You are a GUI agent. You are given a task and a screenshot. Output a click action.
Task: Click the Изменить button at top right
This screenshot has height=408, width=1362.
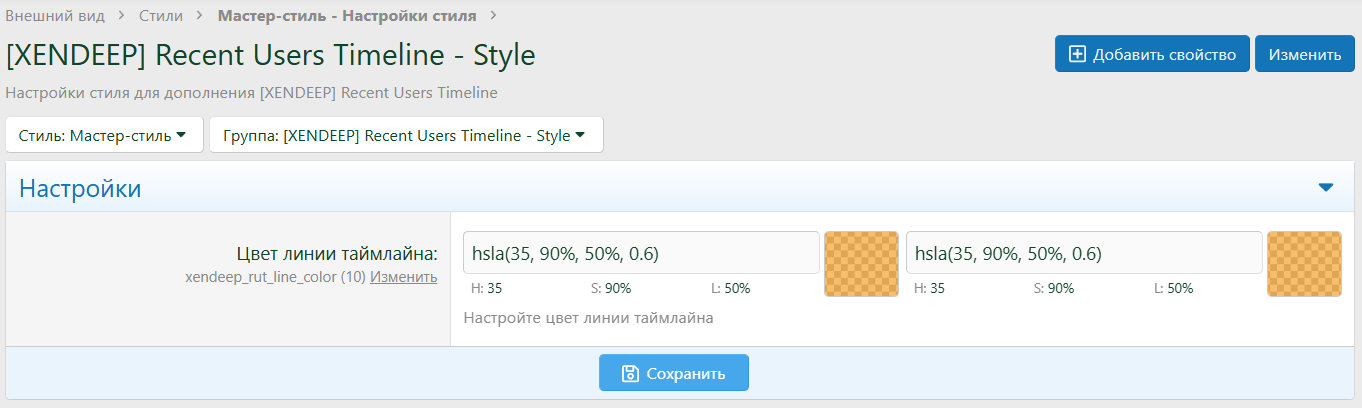[x=1305, y=54]
